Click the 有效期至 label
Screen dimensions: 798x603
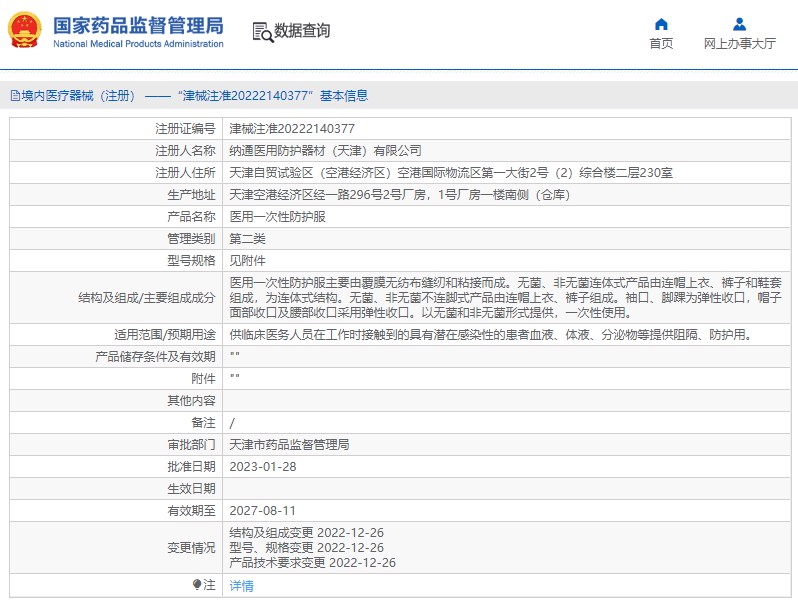point(191,510)
